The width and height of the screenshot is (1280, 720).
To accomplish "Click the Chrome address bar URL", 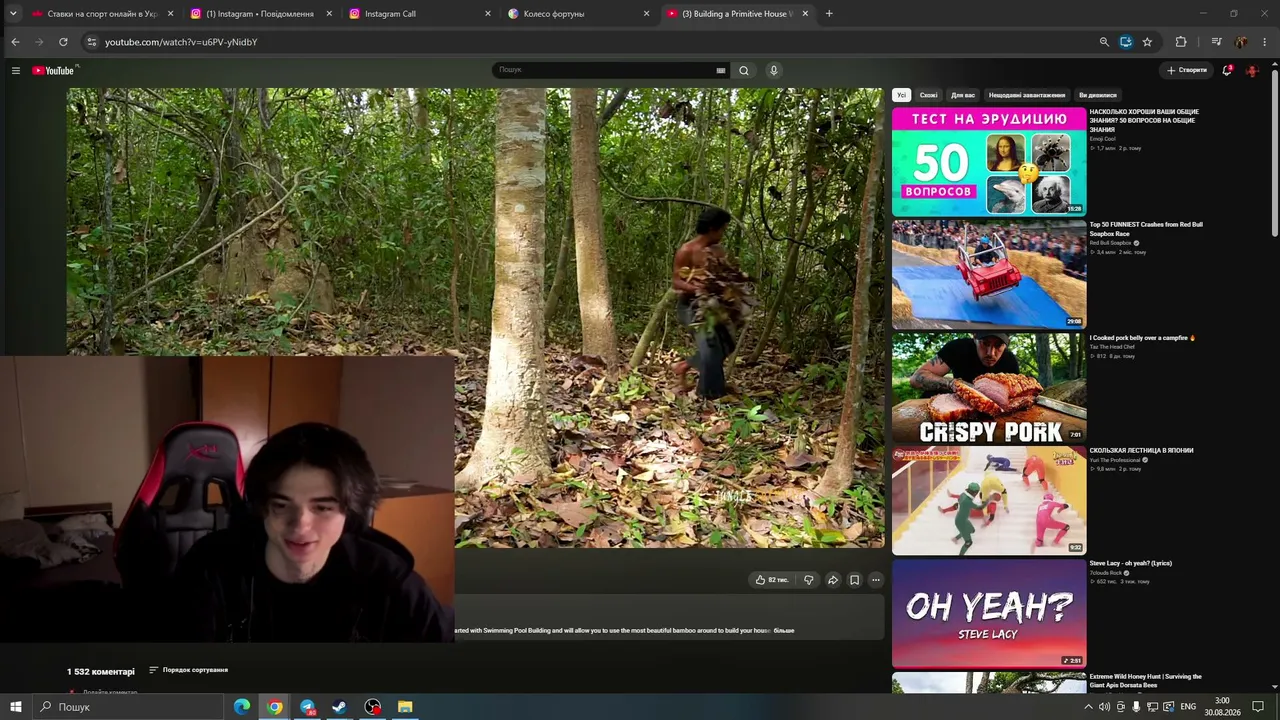I will (x=181, y=42).
